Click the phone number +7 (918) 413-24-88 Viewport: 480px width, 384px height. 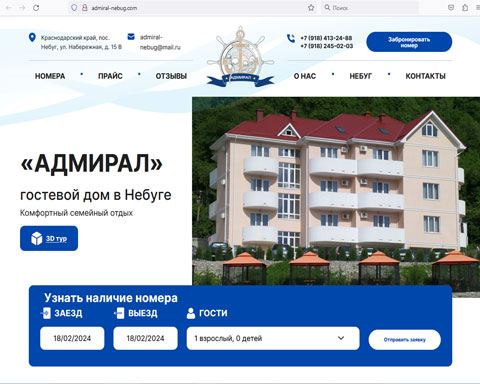326,38
